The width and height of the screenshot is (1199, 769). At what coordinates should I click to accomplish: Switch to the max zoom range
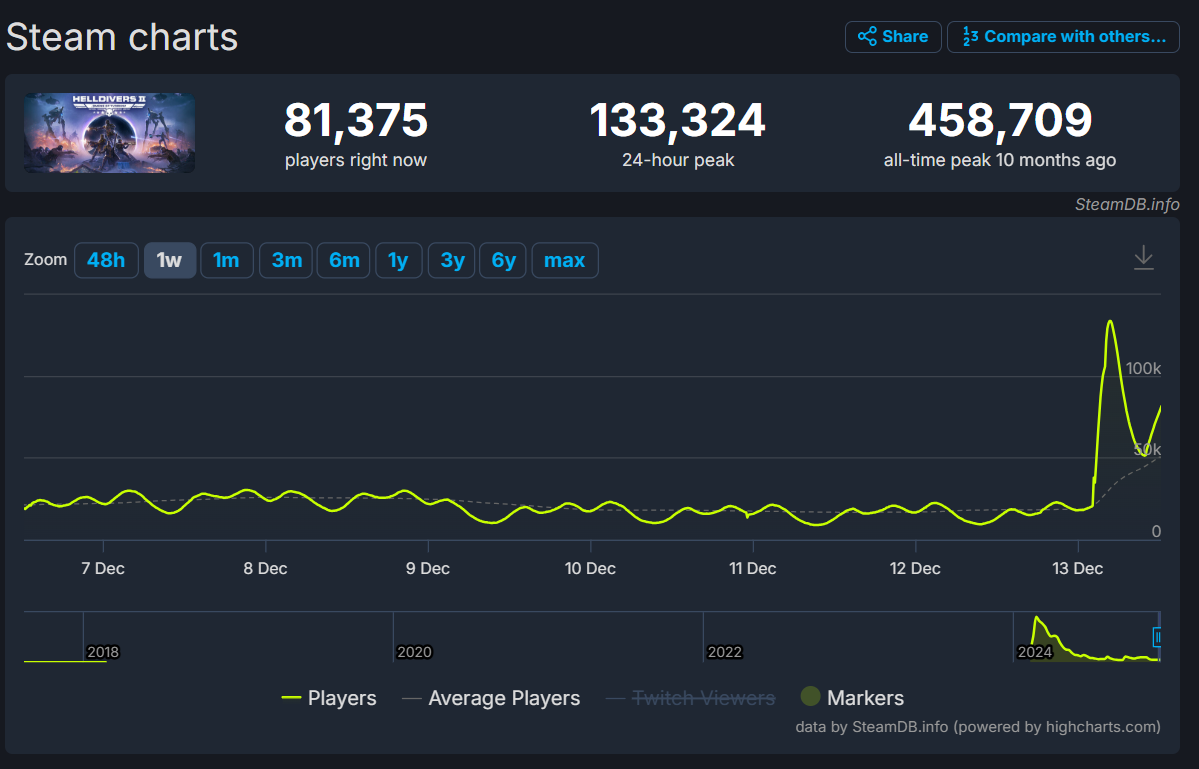click(564, 259)
